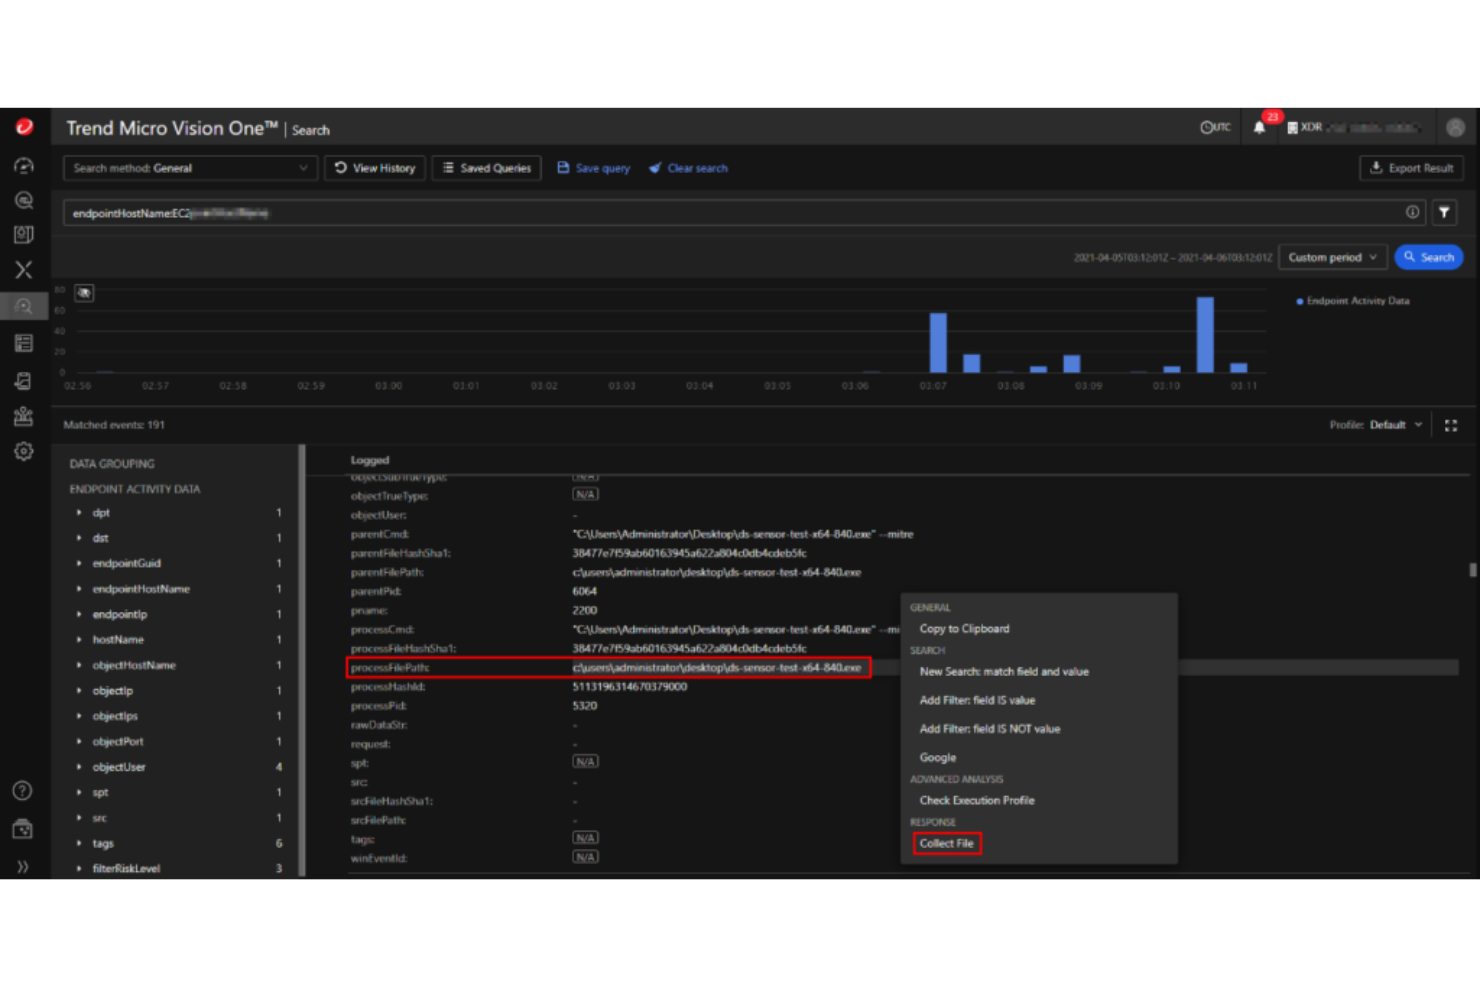The image size is (1480, 987).
Task: Select the highlighted search icon in sidebar
Action: (22, 306)
